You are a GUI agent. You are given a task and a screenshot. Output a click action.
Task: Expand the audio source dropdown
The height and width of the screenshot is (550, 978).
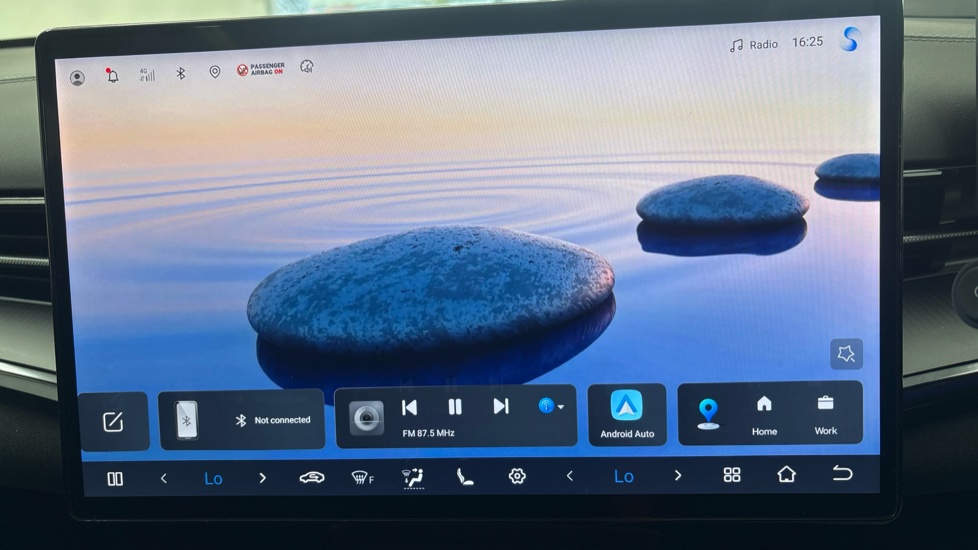[x=551, y=406]
